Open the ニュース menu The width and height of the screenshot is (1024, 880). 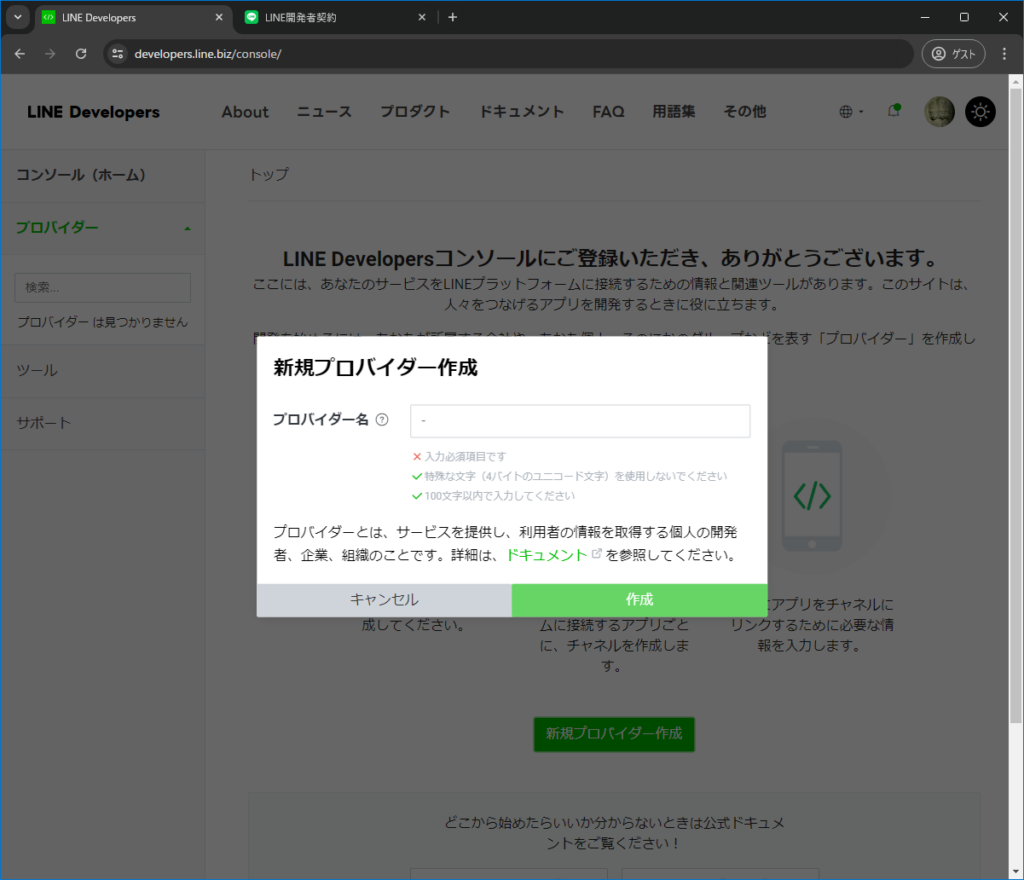pos(325,112)
